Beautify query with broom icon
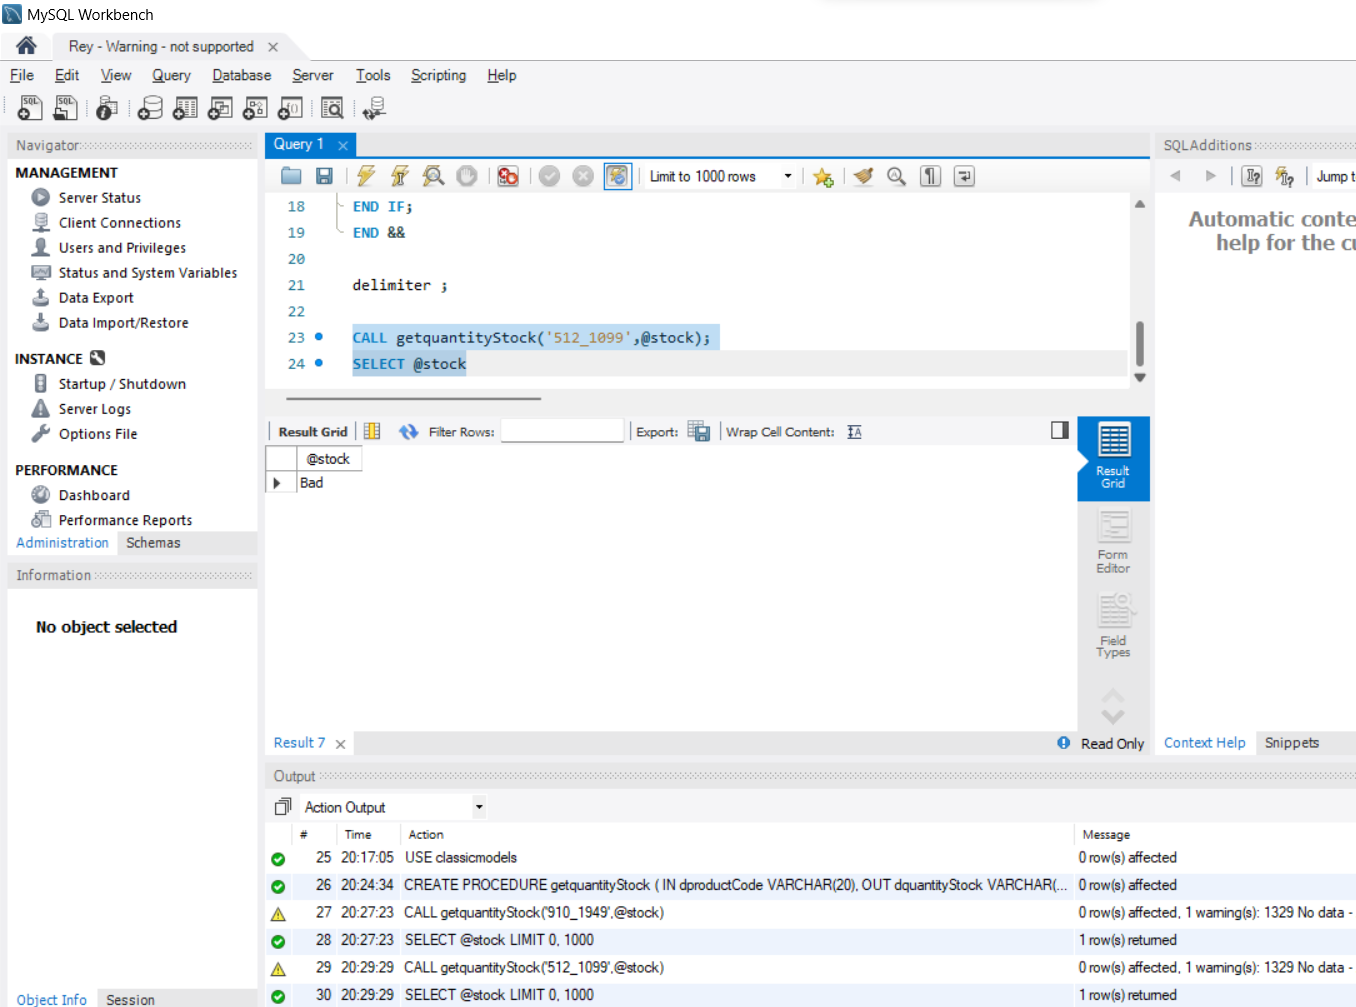1356x1007 pixels. tap(863, 176)
